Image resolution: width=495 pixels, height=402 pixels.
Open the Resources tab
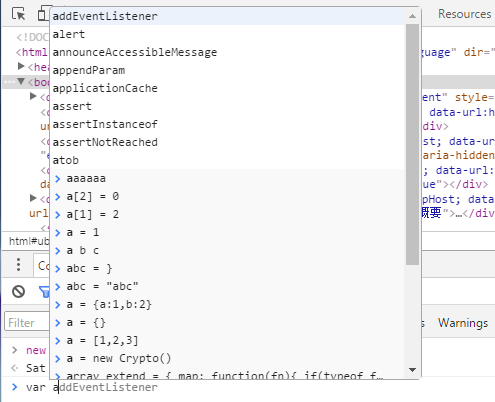coord(464,14)
